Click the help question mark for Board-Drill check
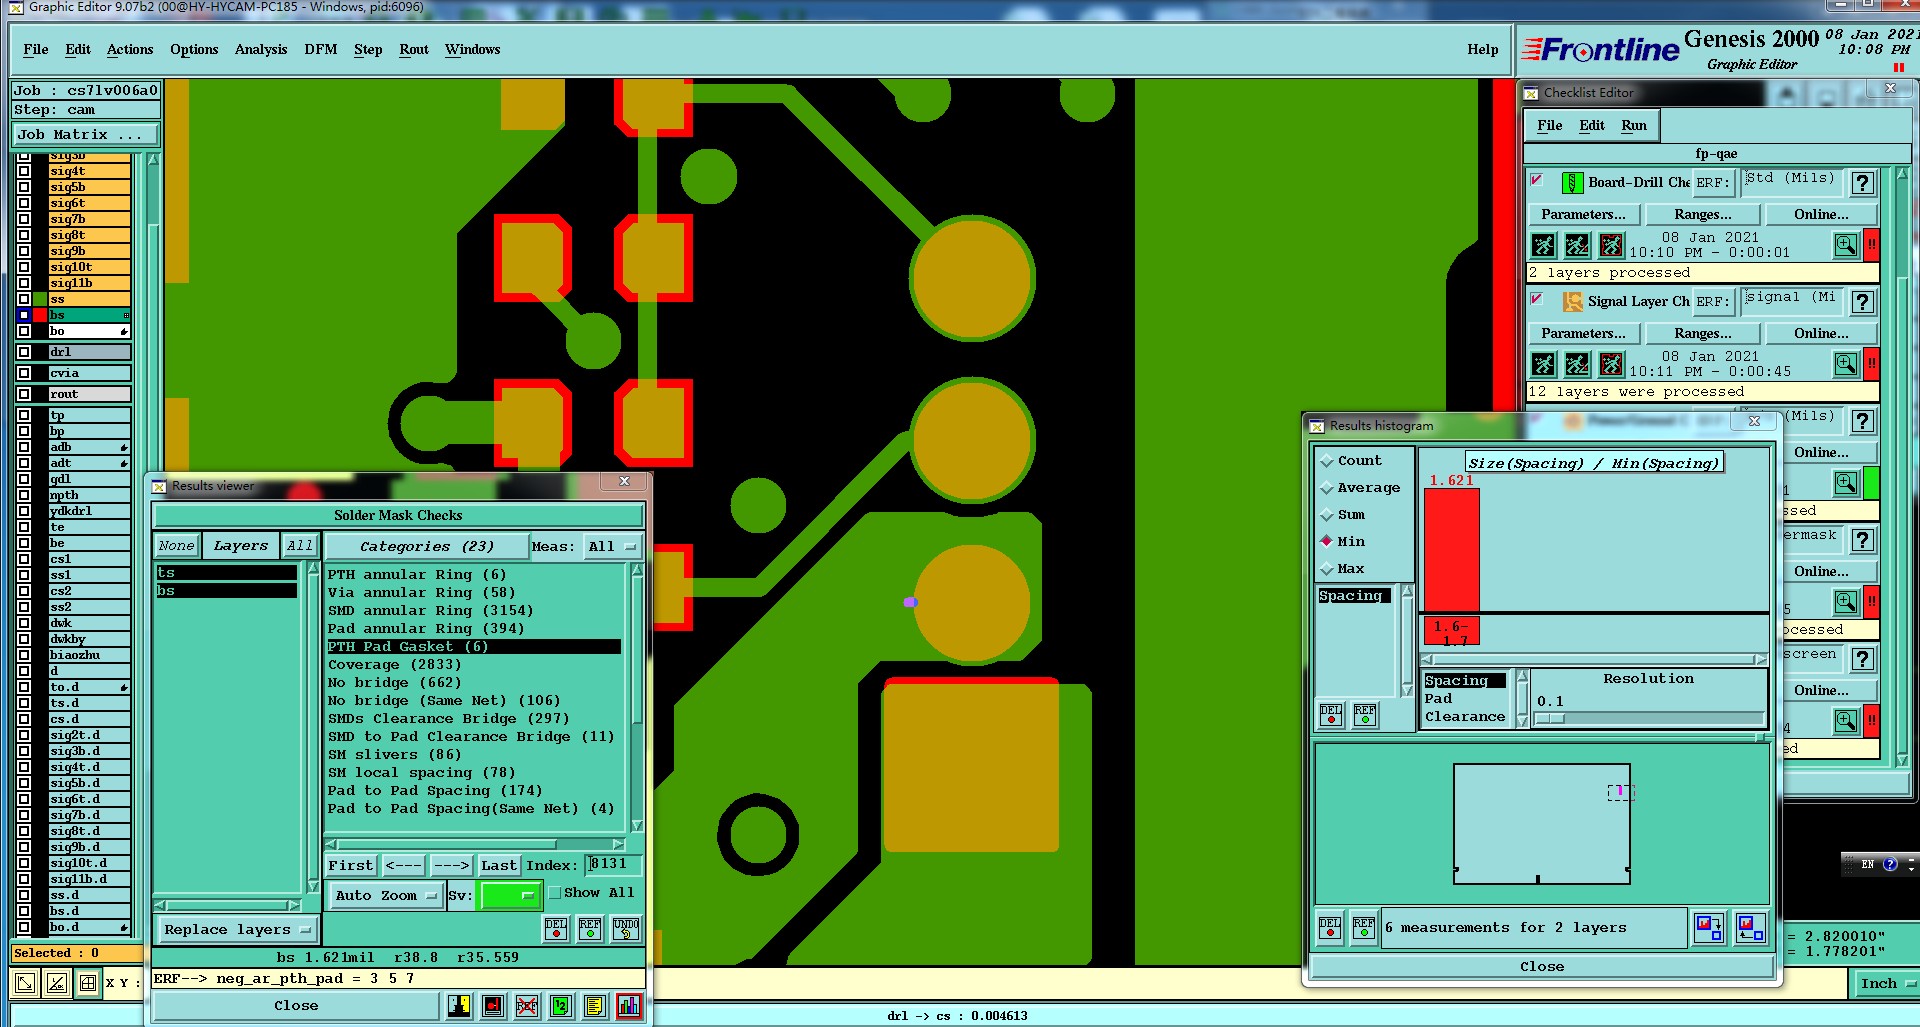This screenshot has width=1920, height=1027. pyautogui.click(x=1862, y=183)
